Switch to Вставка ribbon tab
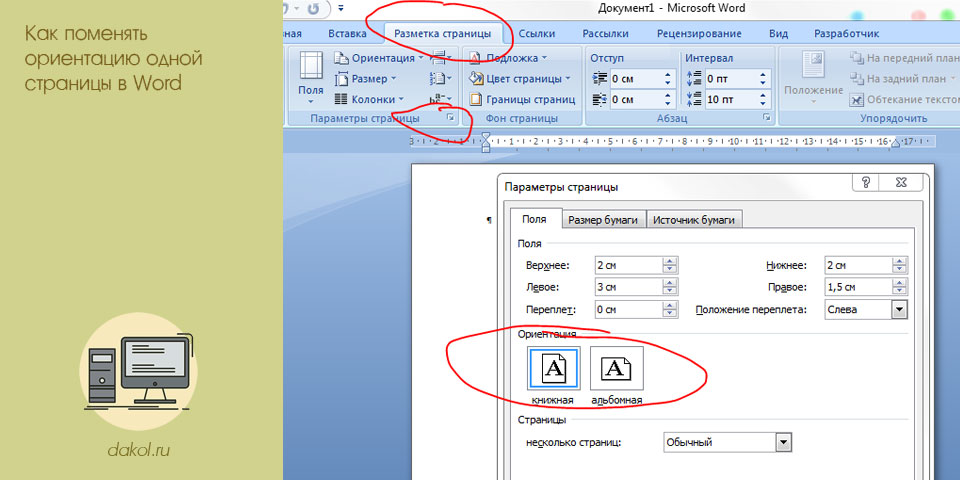This screenshot has height=480, width=960. click(x=347, y=34)
